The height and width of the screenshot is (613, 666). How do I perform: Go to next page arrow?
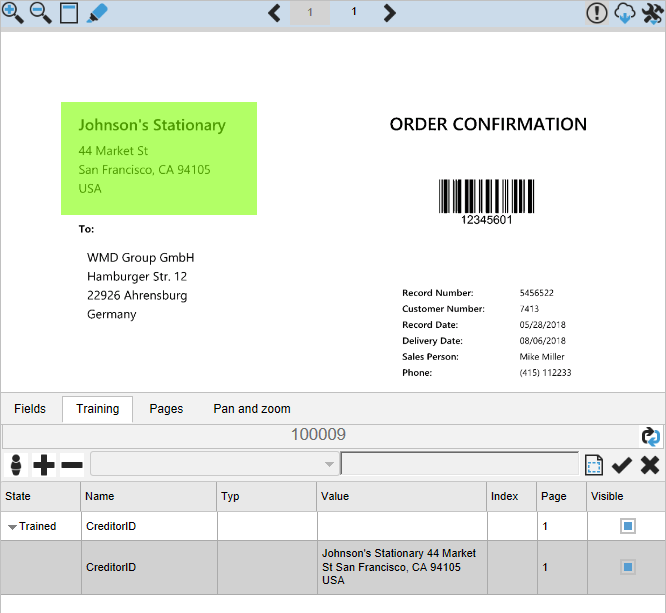pyautogui.click(x=389, y=13)
